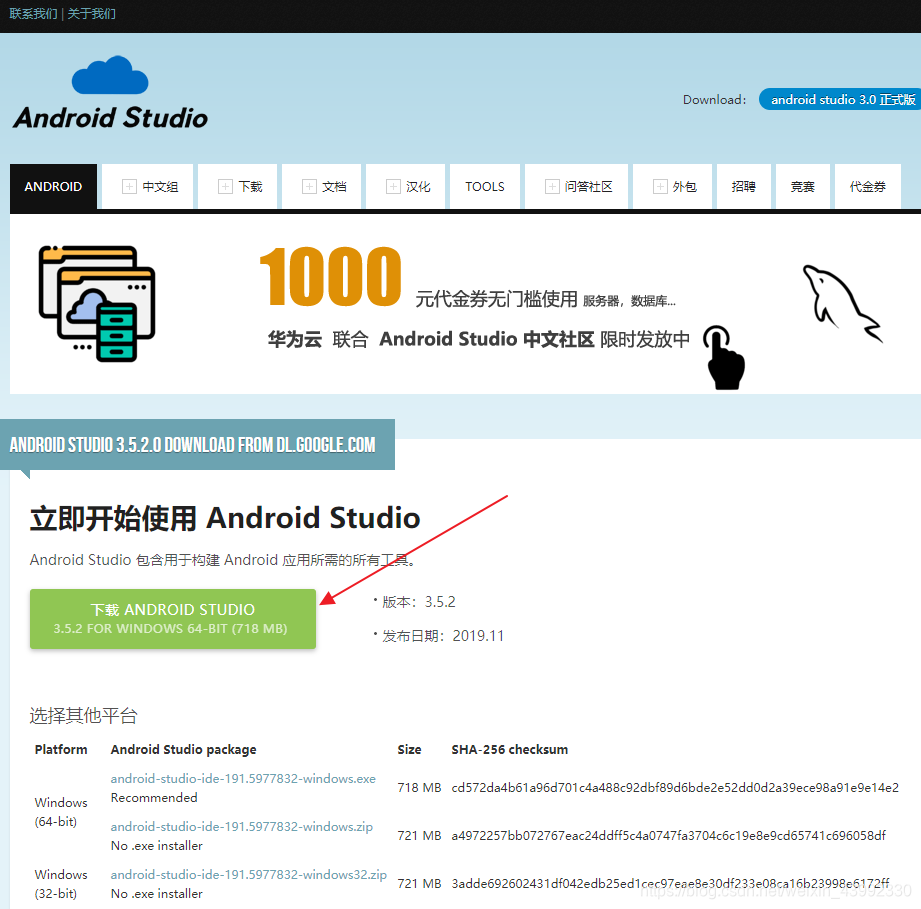Image resolution: width=921 pixels, height=909 pixels.
Task: Open the 汉化 menu label
Action: 418,187
